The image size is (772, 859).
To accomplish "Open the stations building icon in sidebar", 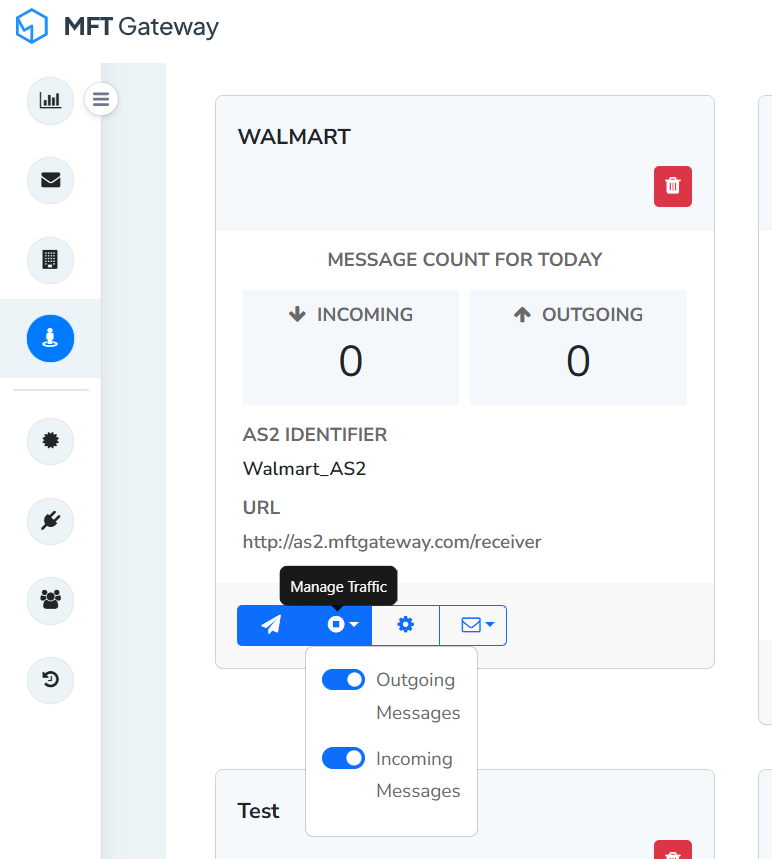I will [50, 260].
